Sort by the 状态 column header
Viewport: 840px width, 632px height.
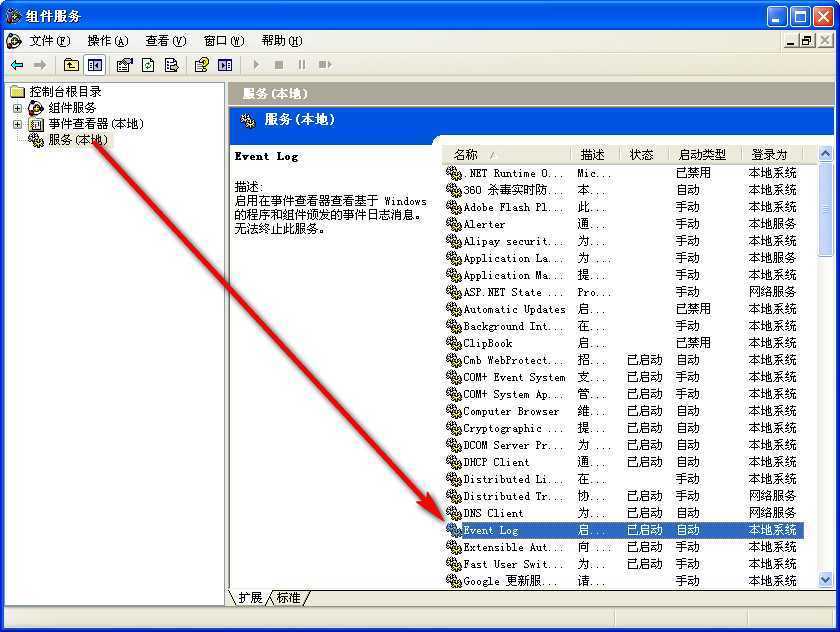[643, 155]
